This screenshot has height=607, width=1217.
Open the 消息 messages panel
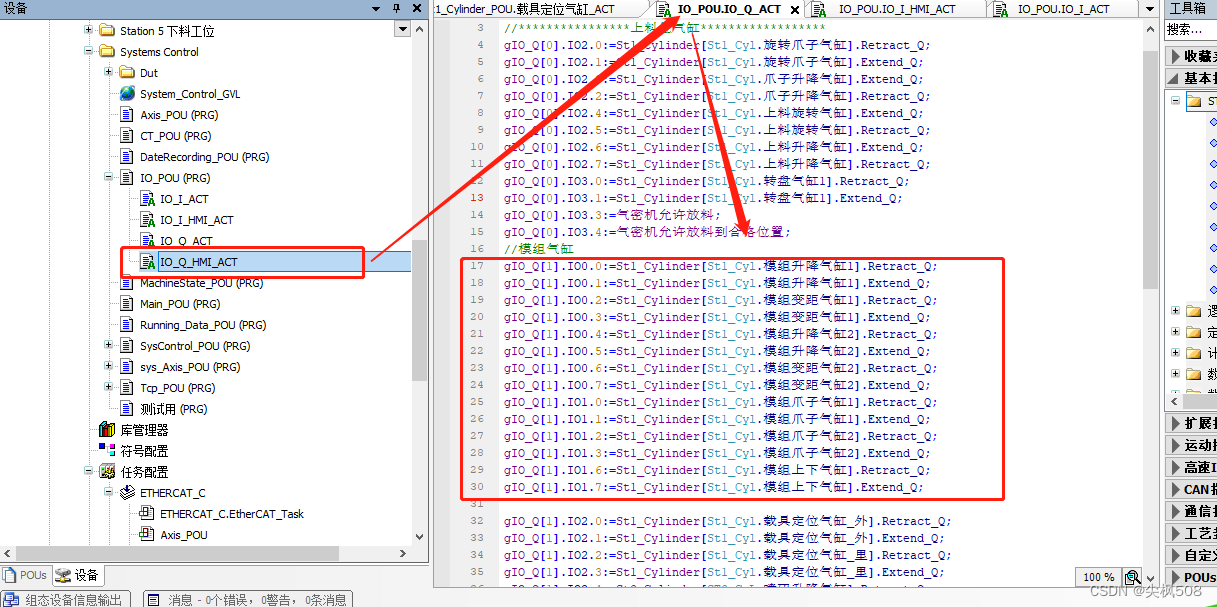249,599
